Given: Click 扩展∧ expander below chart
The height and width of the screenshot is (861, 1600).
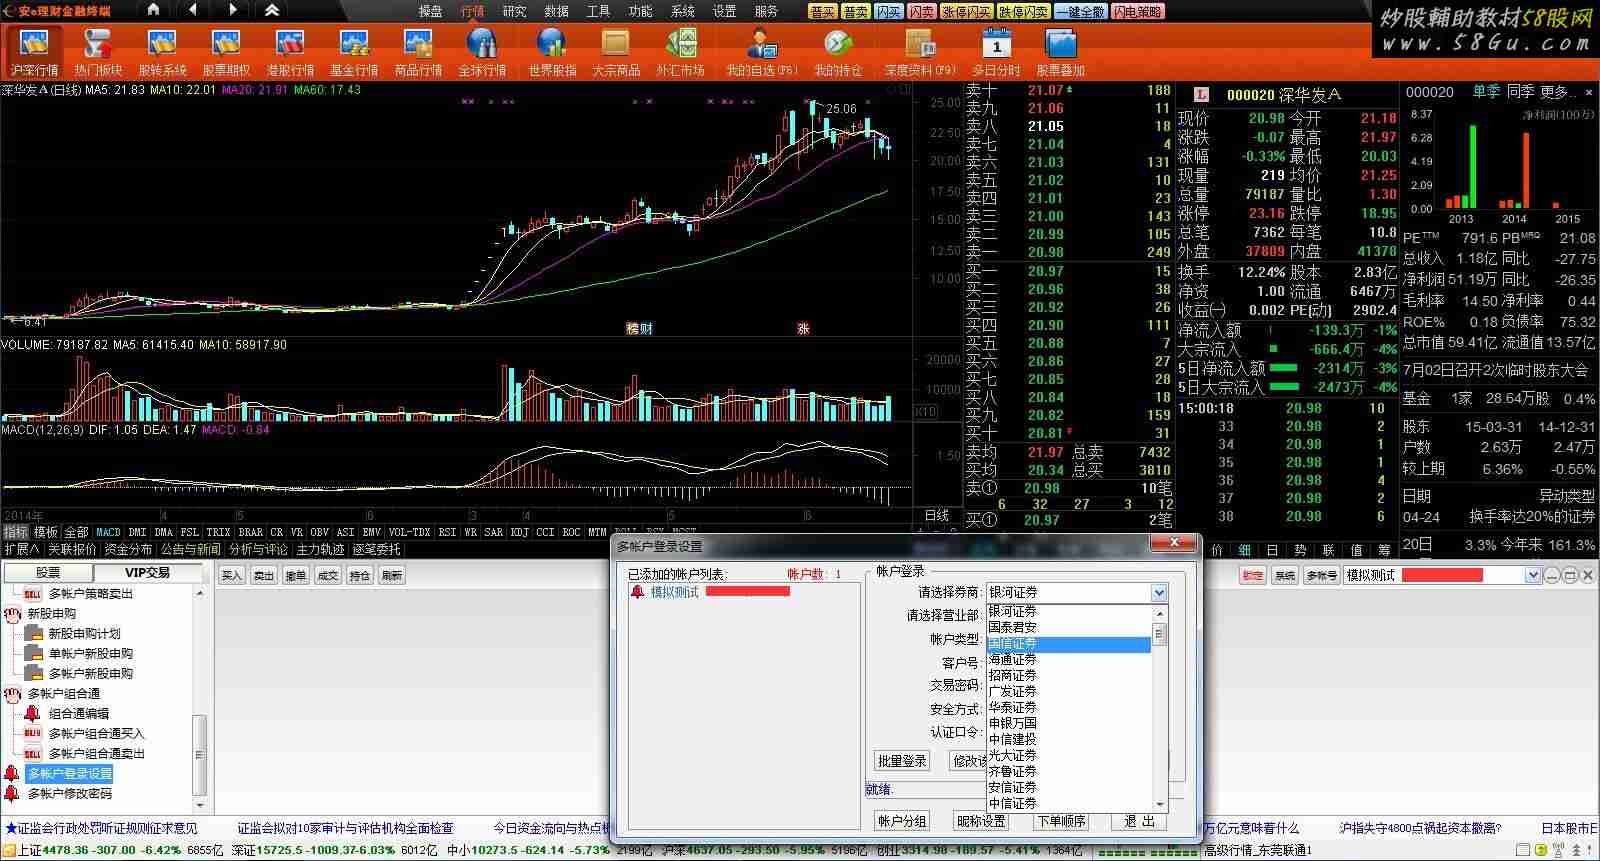Looking at the screenshot, I should (21, 549).
